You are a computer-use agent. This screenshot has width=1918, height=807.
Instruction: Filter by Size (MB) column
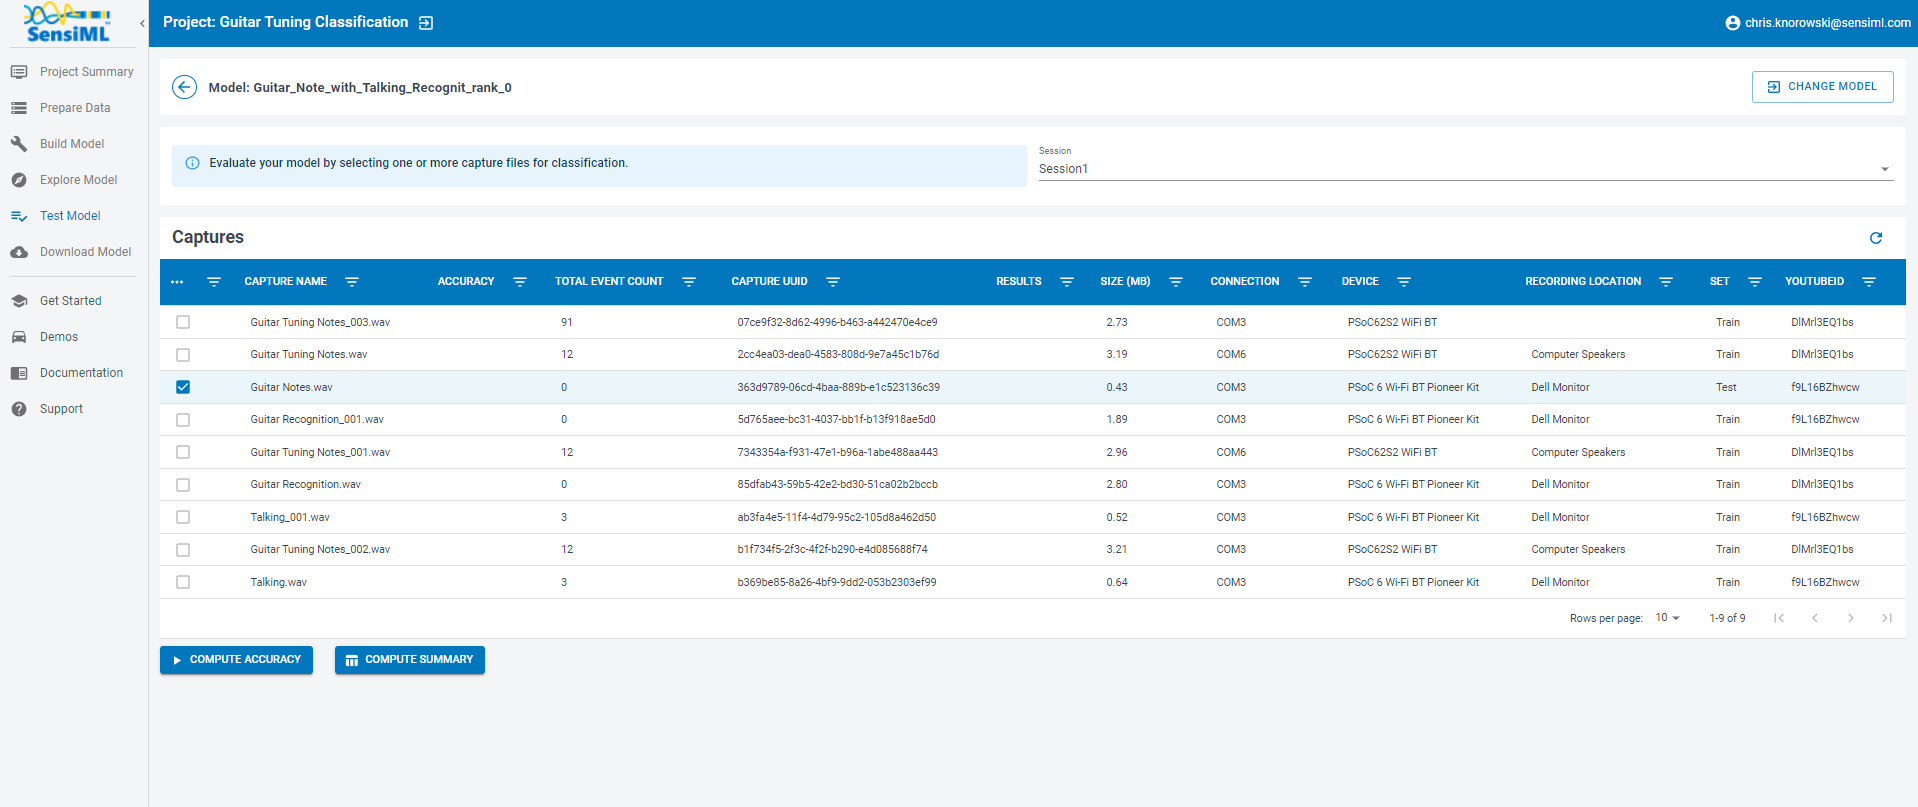coord(1176,282)
